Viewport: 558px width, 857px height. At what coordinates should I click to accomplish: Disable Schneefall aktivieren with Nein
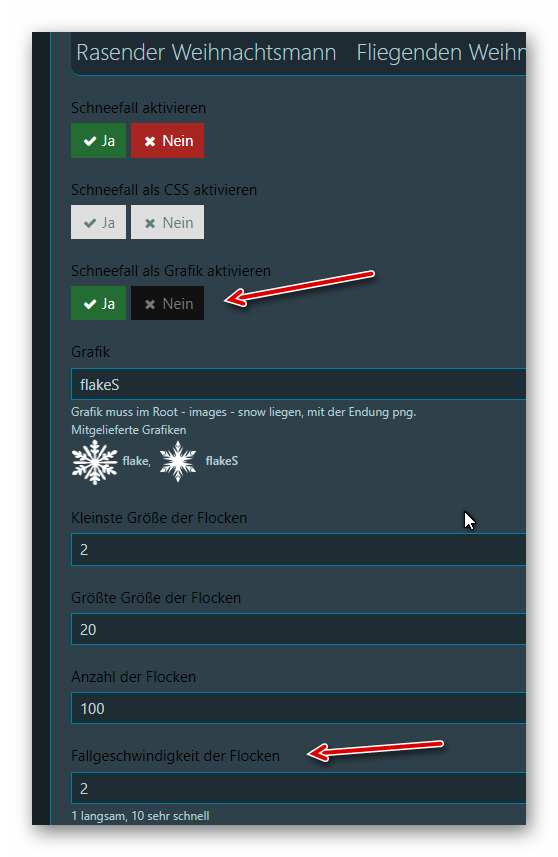coord(167,140)
